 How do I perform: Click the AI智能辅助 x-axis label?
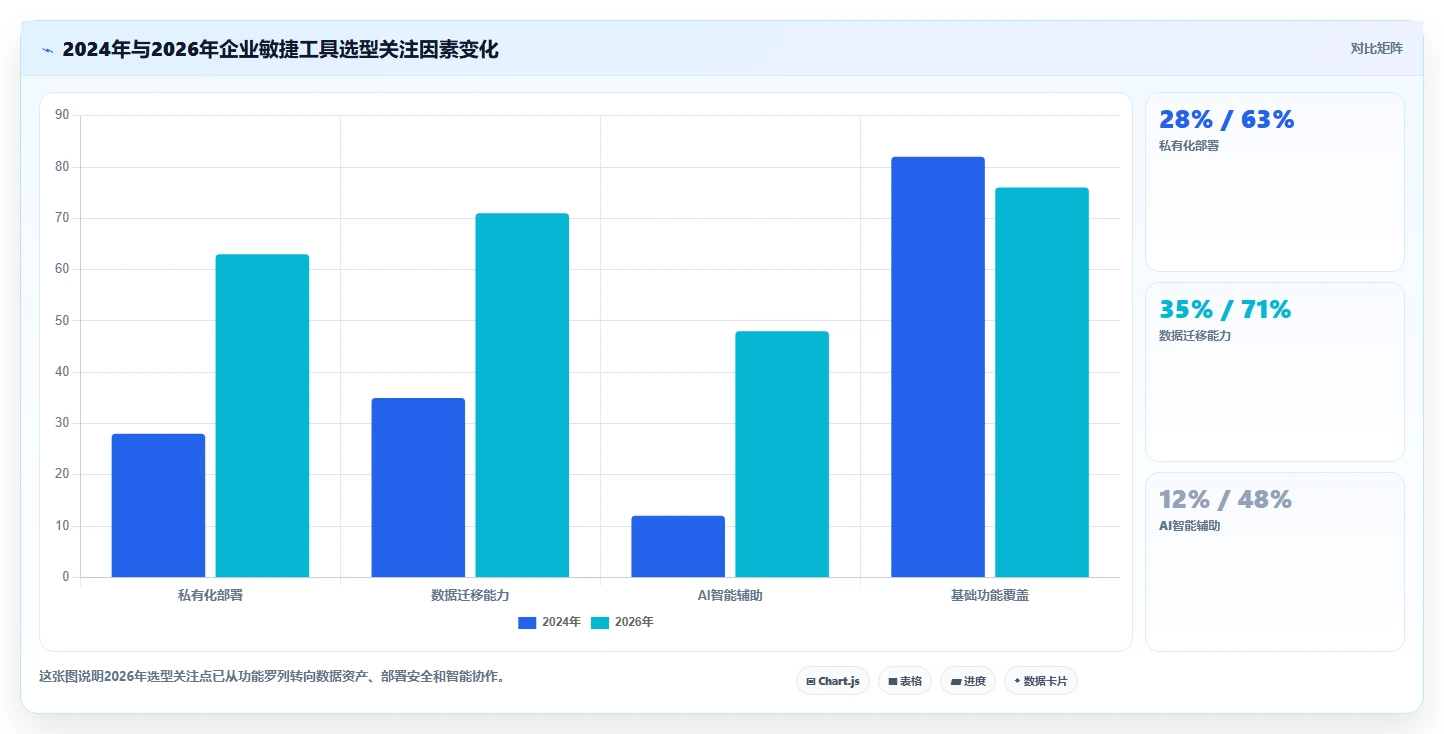[x=730, y=595]
